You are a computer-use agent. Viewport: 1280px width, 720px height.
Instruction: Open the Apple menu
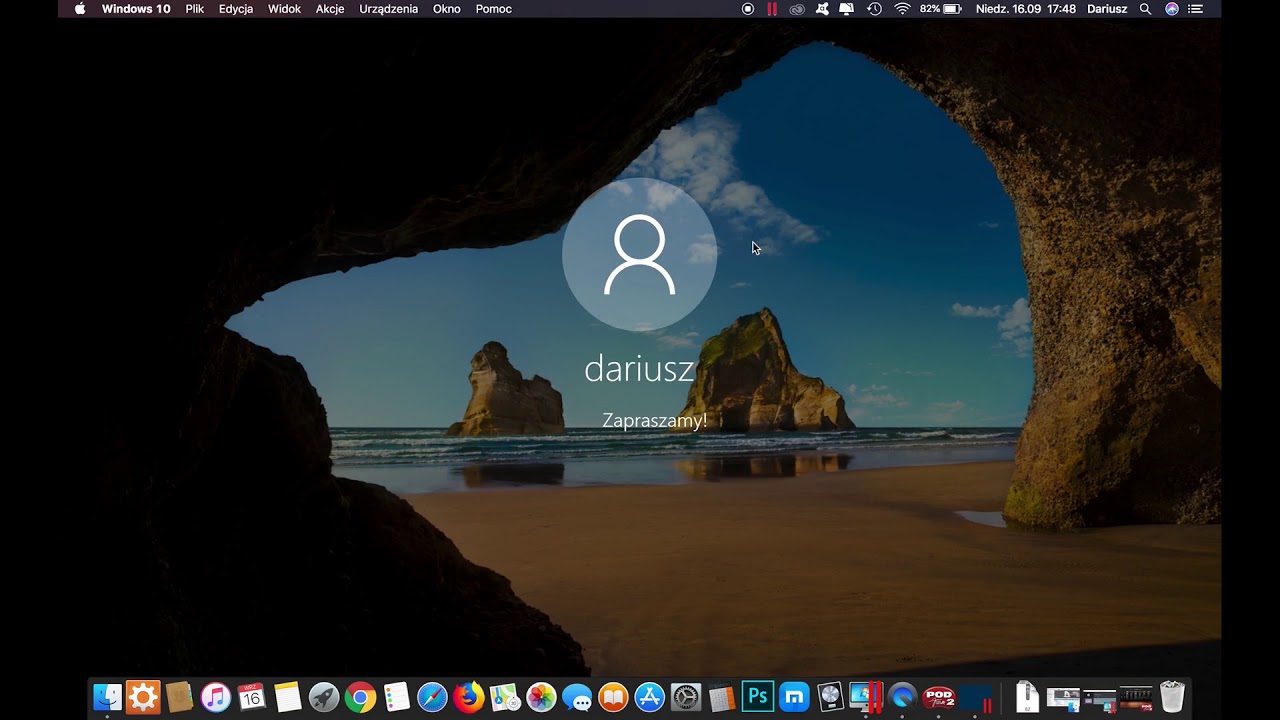[x=80, y=9]
